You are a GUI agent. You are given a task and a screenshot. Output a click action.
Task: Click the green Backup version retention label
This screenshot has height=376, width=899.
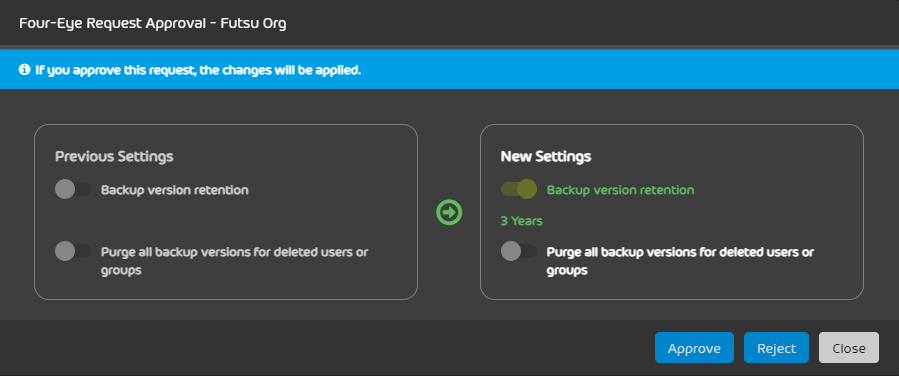[620, 190]
